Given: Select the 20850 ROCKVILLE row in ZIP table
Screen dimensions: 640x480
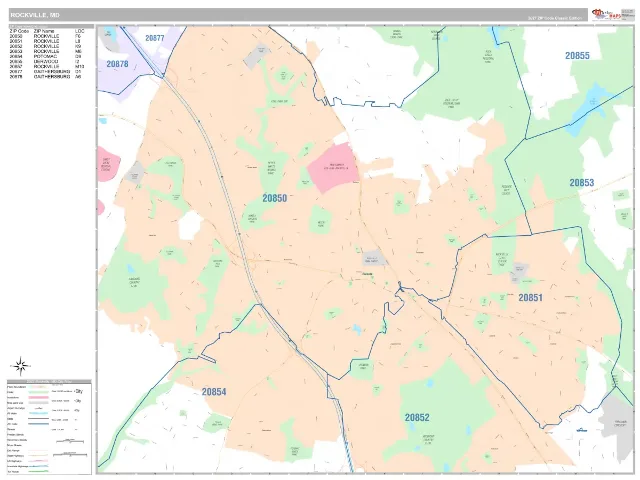Looking at the screenshot, I should point(45,36).
